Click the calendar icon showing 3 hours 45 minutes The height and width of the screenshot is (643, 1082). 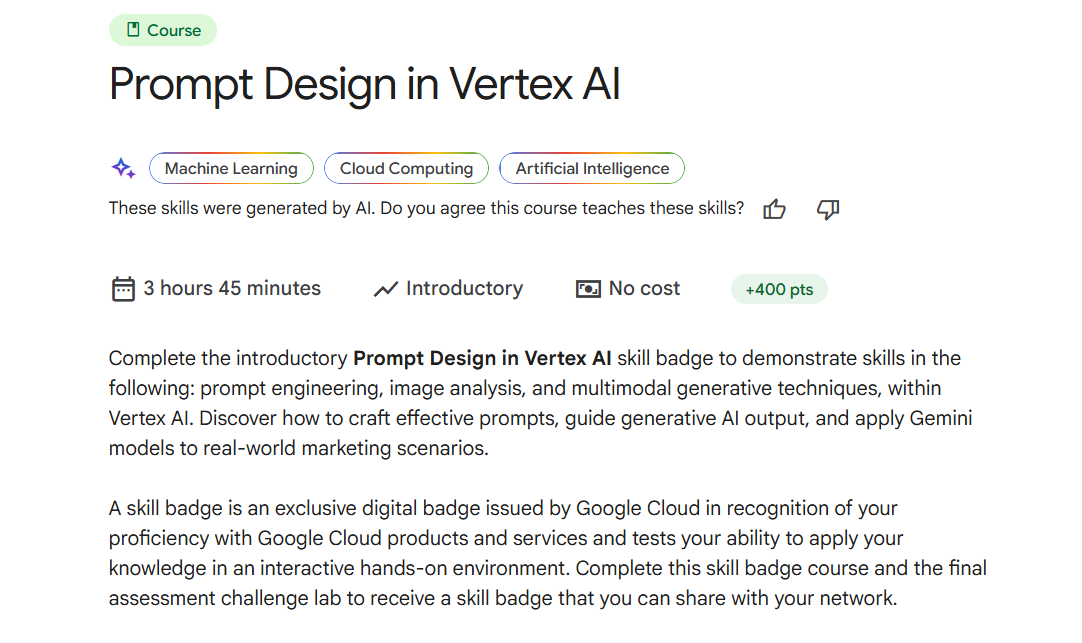click(122, 288)
